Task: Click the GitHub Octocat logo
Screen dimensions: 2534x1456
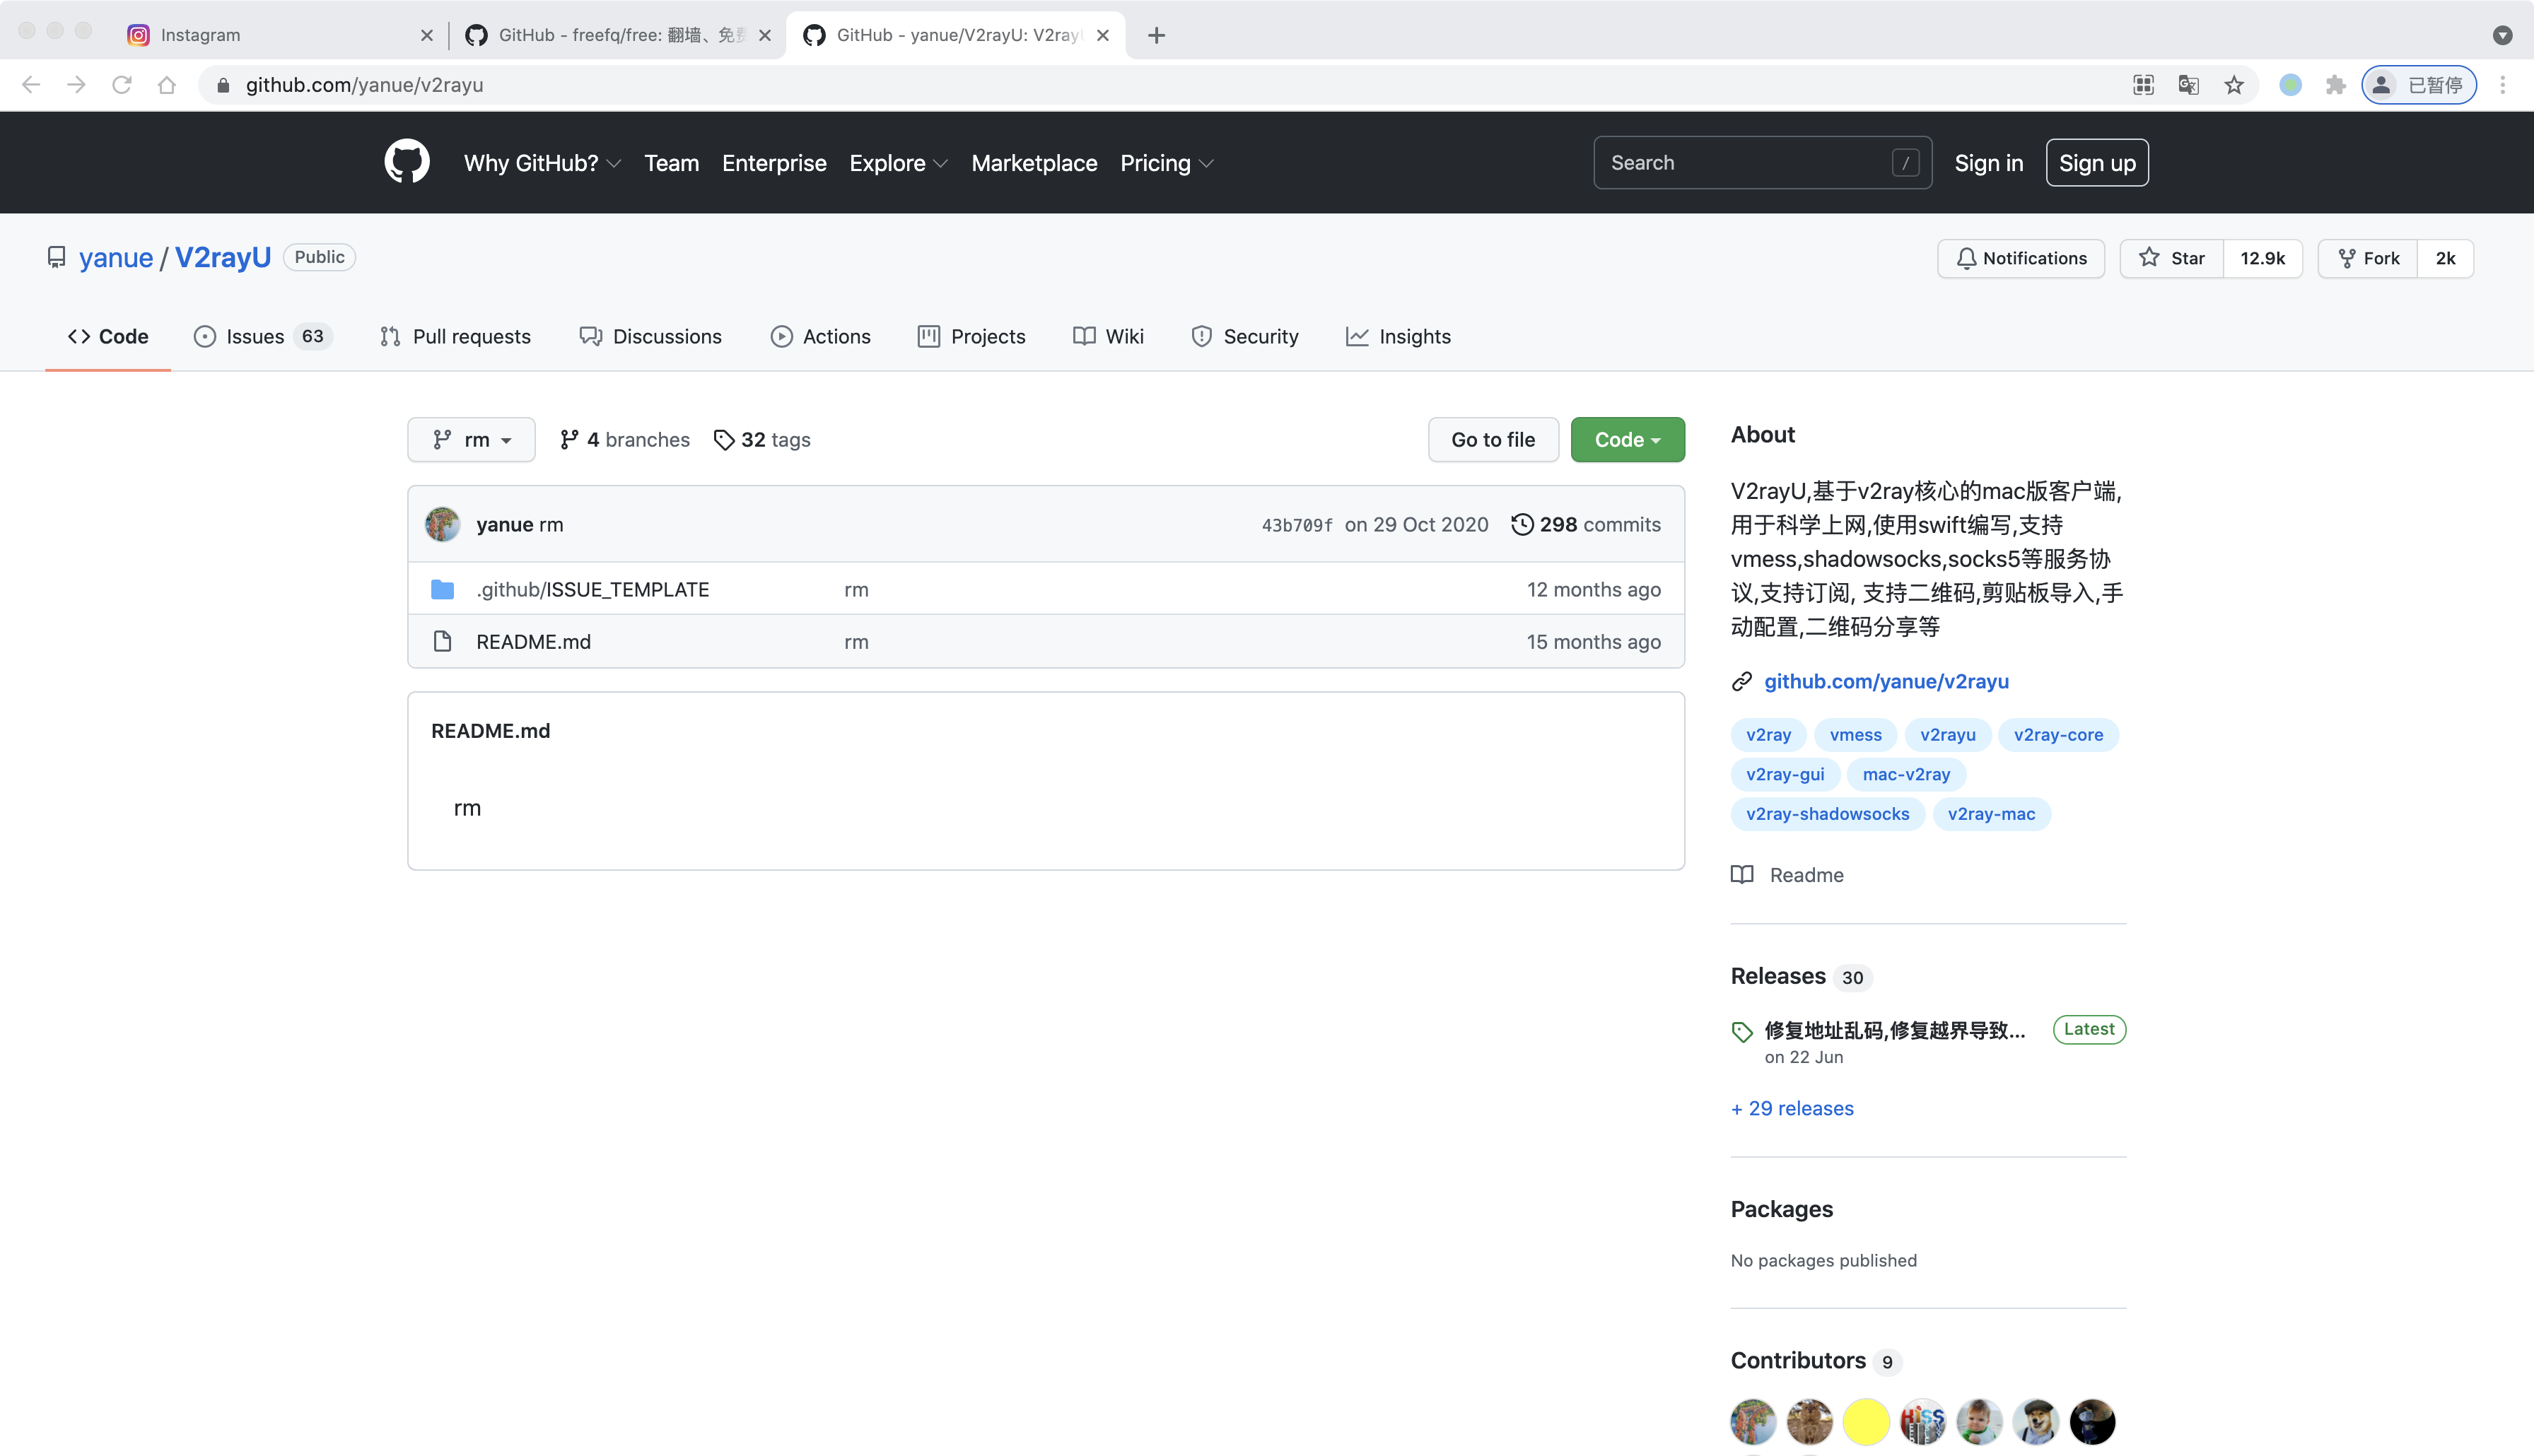Action: pyautogui.click(x=407, y=162)
